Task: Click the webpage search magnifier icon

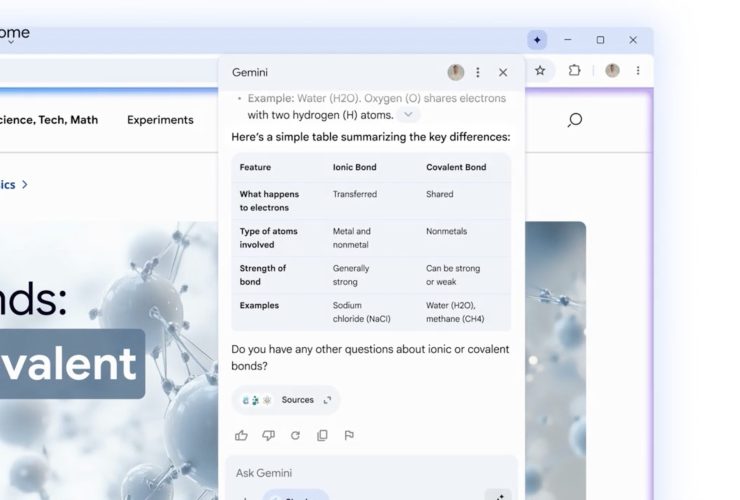Action: click(x=575, y=120)
